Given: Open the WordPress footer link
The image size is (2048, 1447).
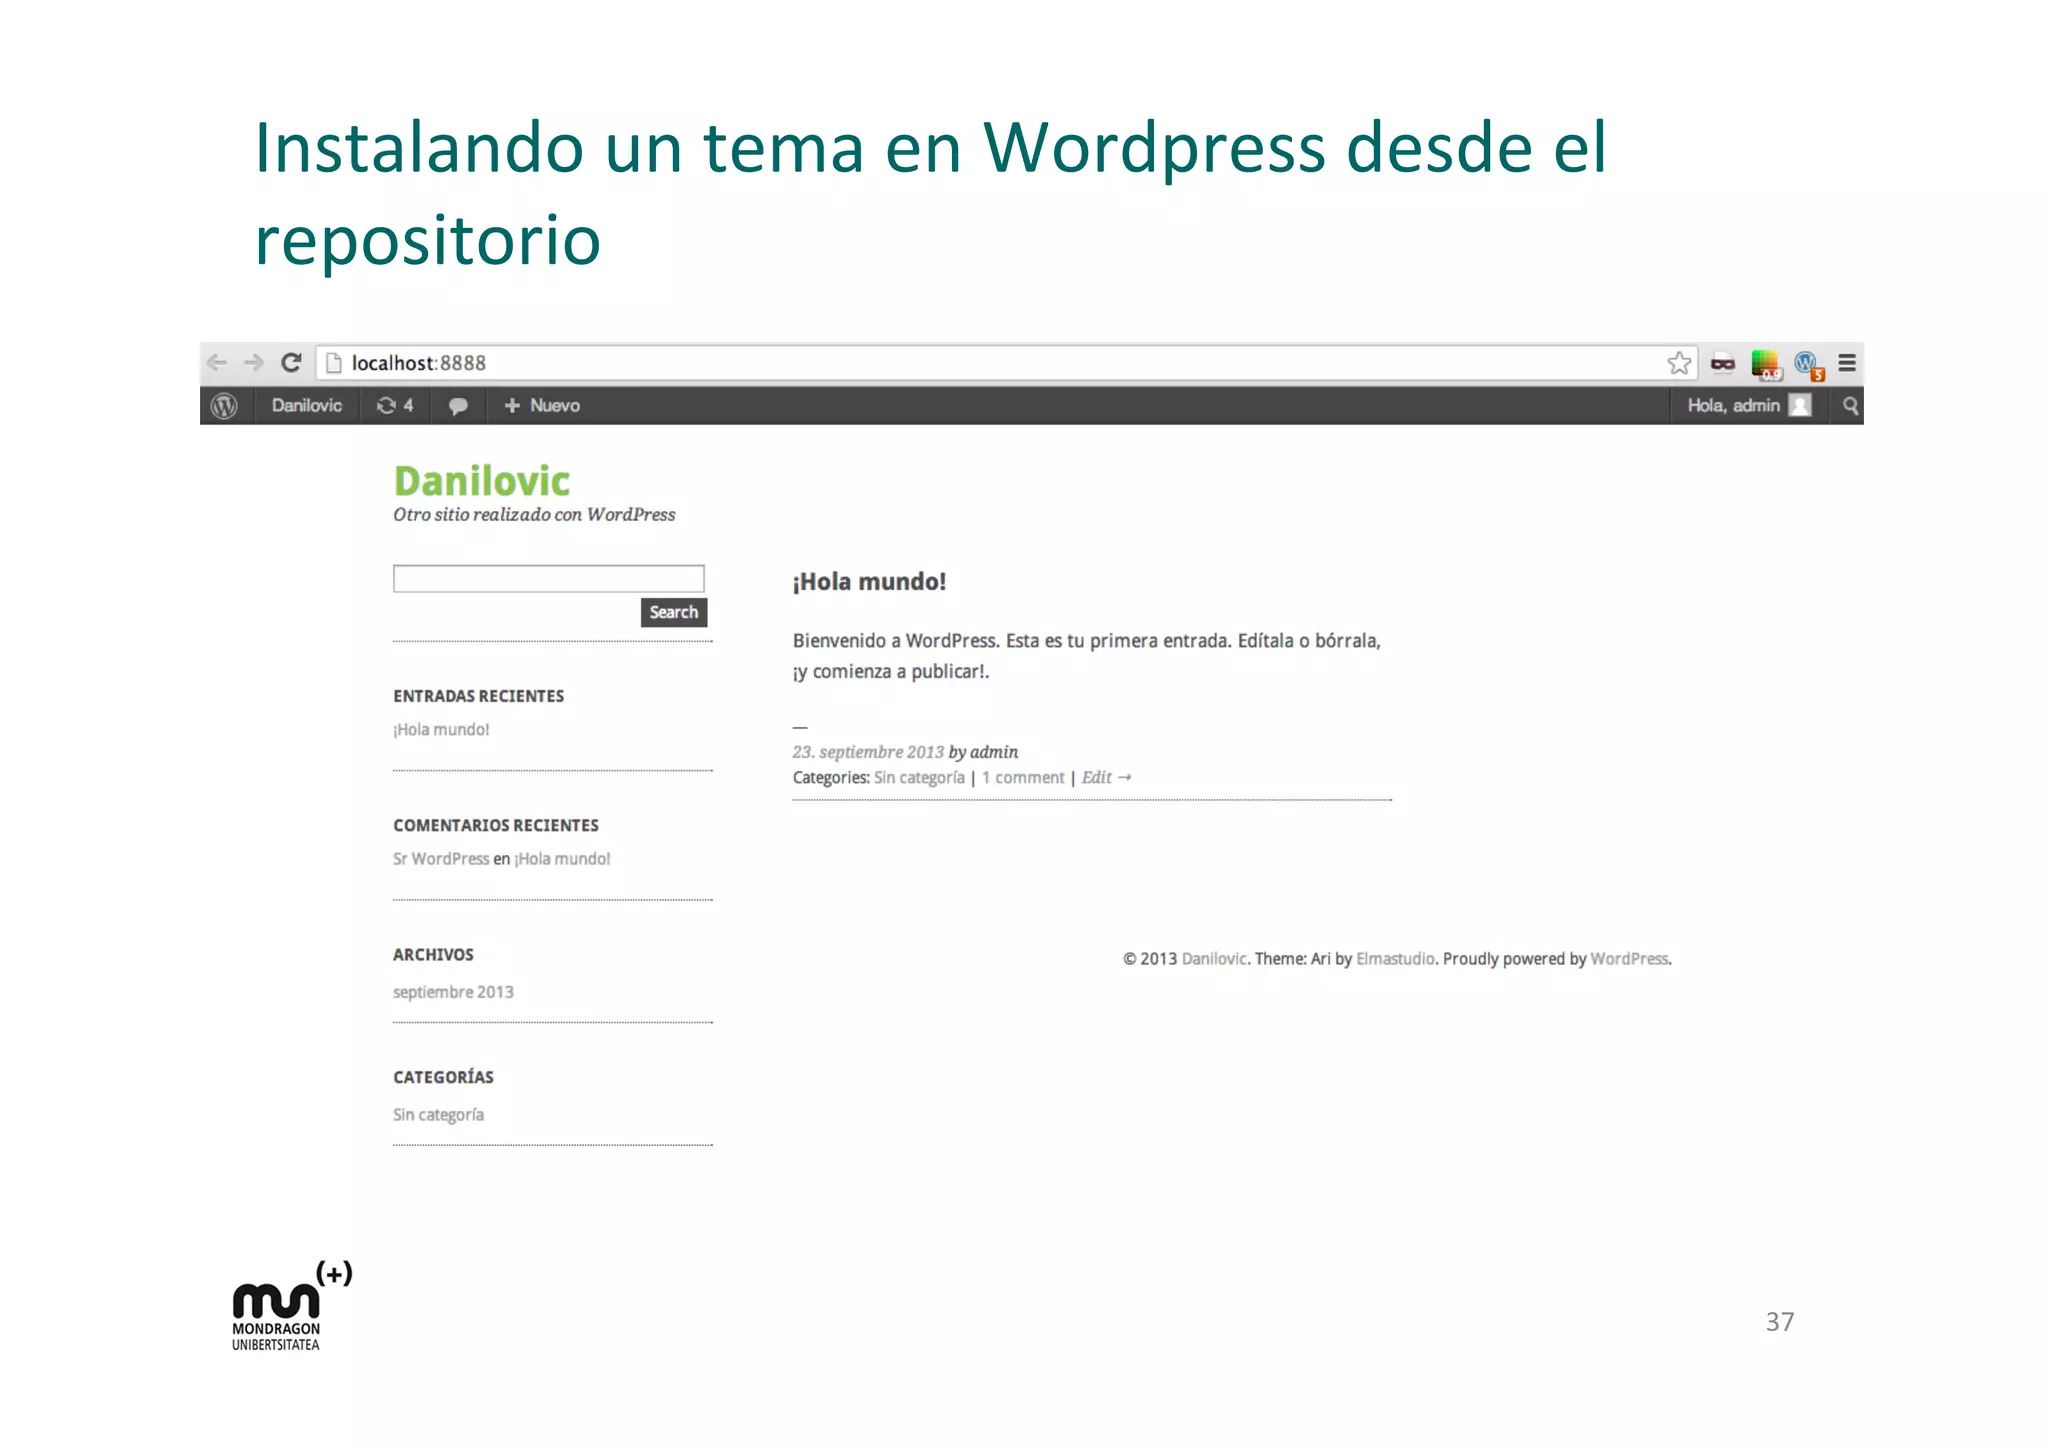Looking at the screenshot, I should tap(1629, 959).
